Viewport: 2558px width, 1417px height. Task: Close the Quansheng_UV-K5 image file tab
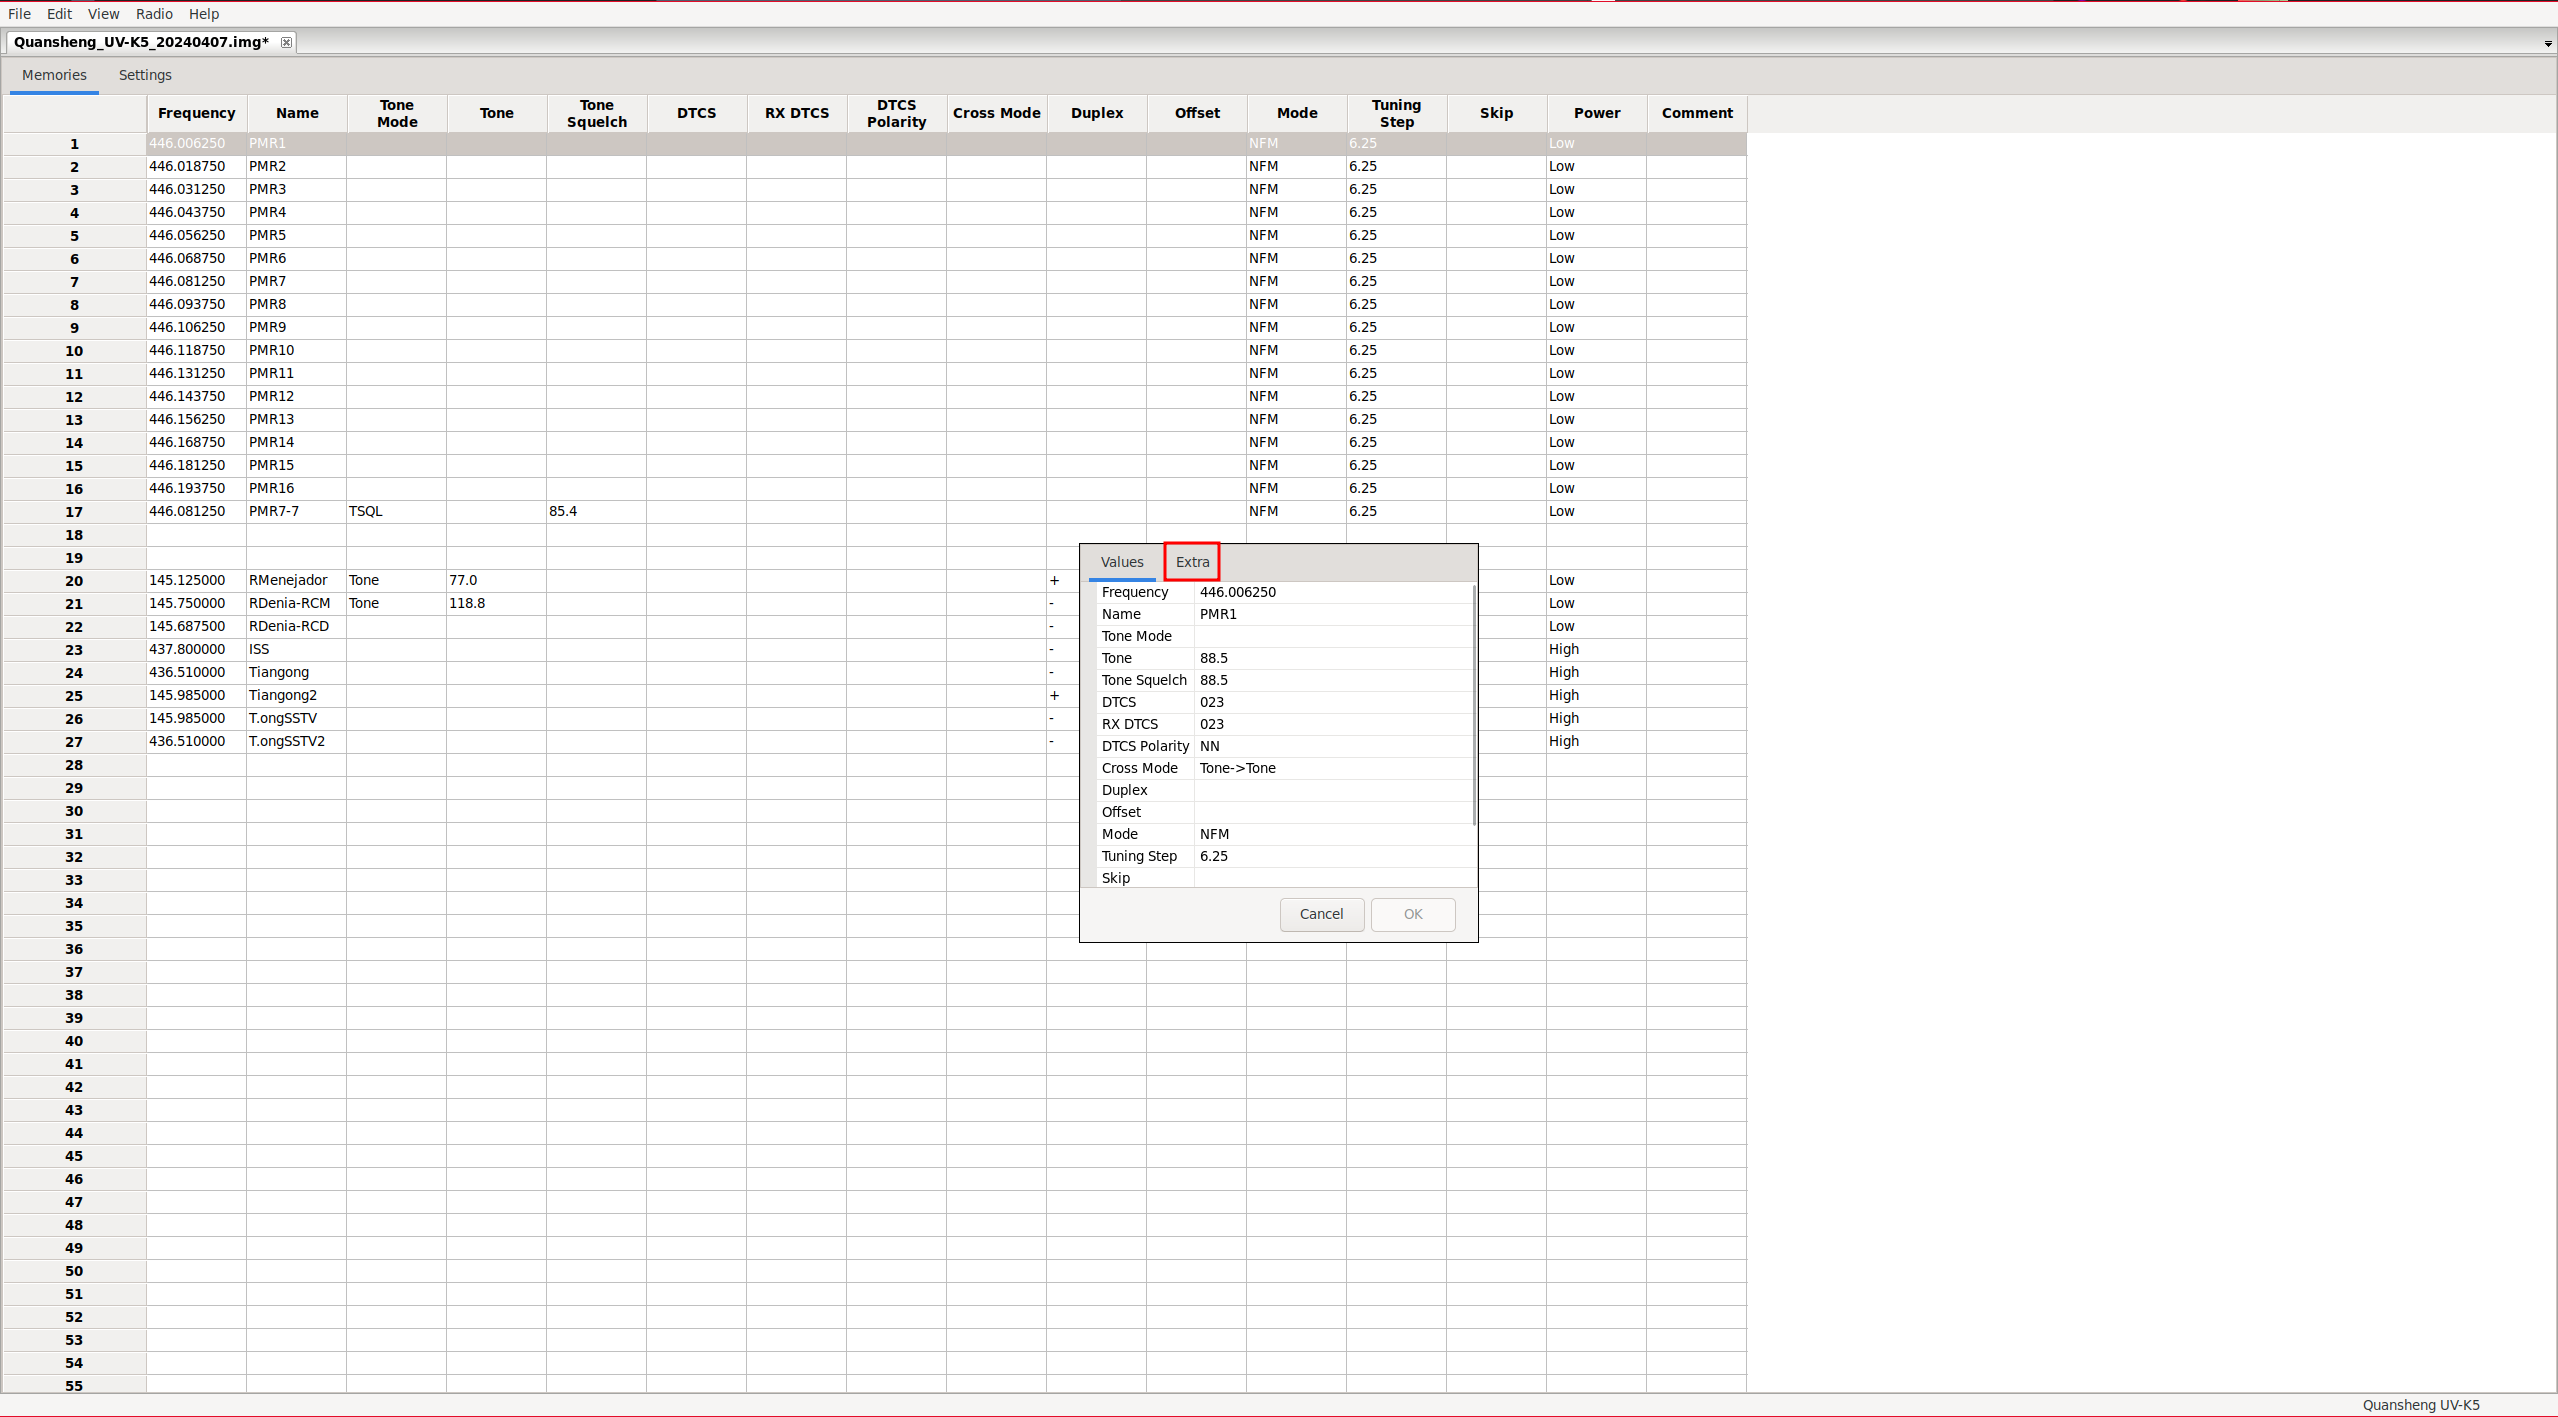tap(286, 42)
